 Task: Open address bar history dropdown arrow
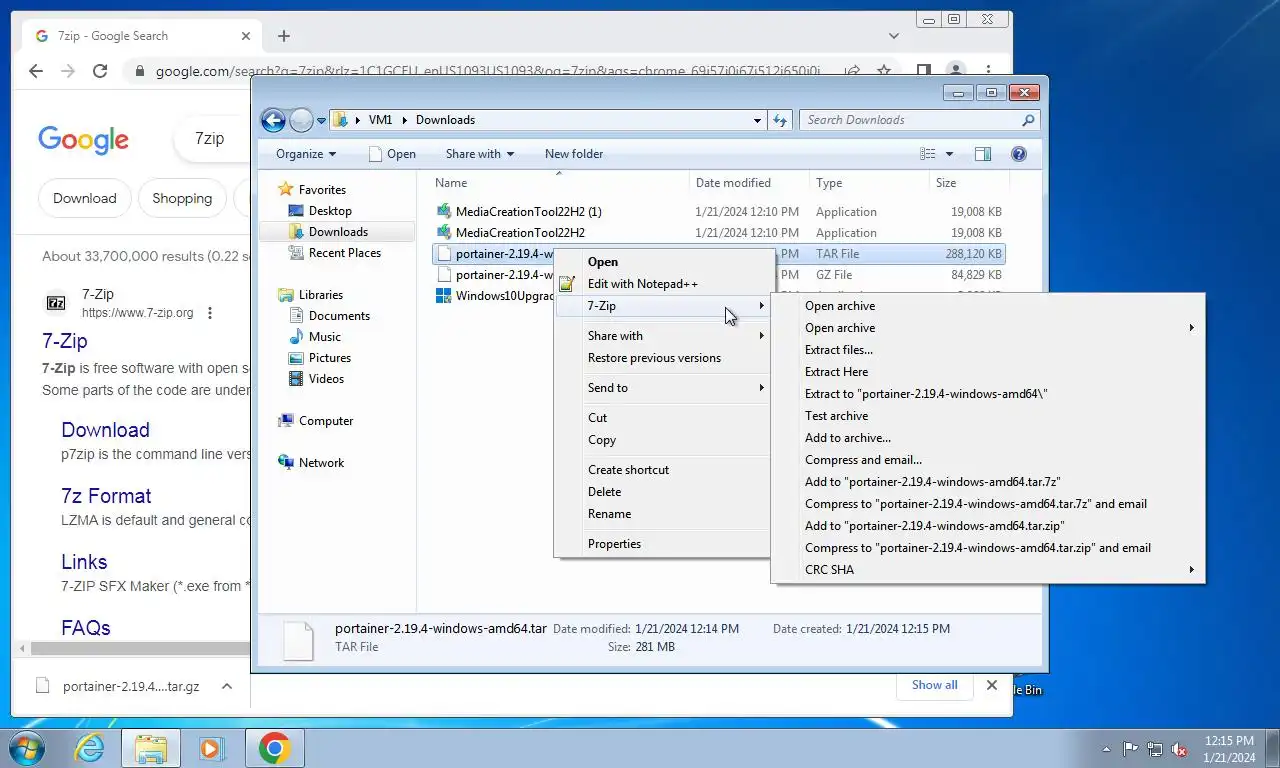tap(757, 120)
